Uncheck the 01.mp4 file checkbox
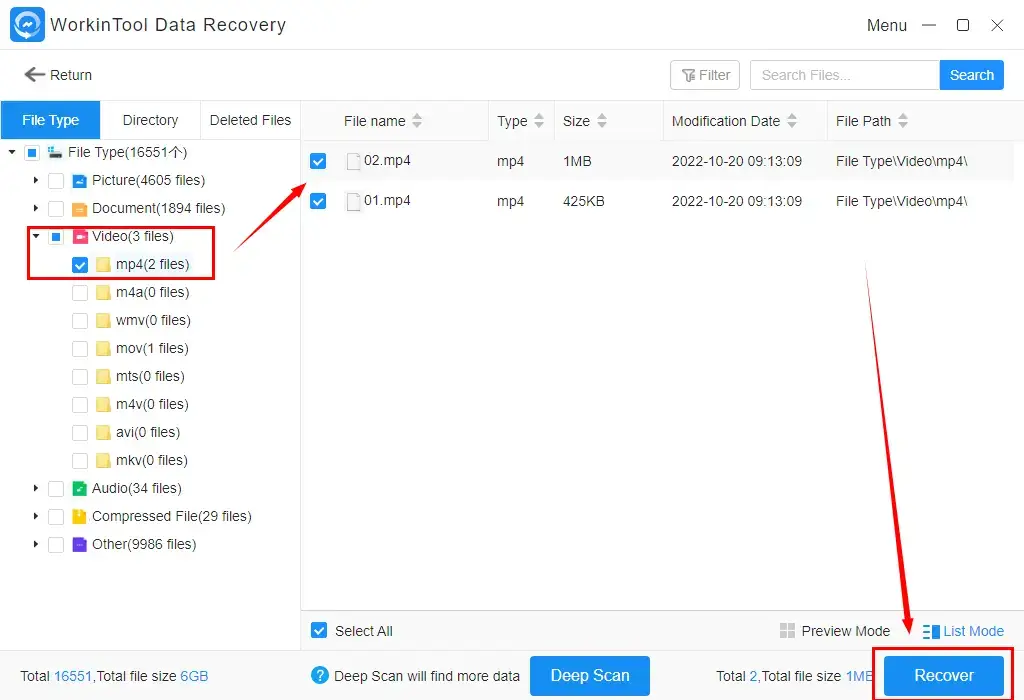The width and height of the screenshot is (1024, 700). [x=318, y=201]
